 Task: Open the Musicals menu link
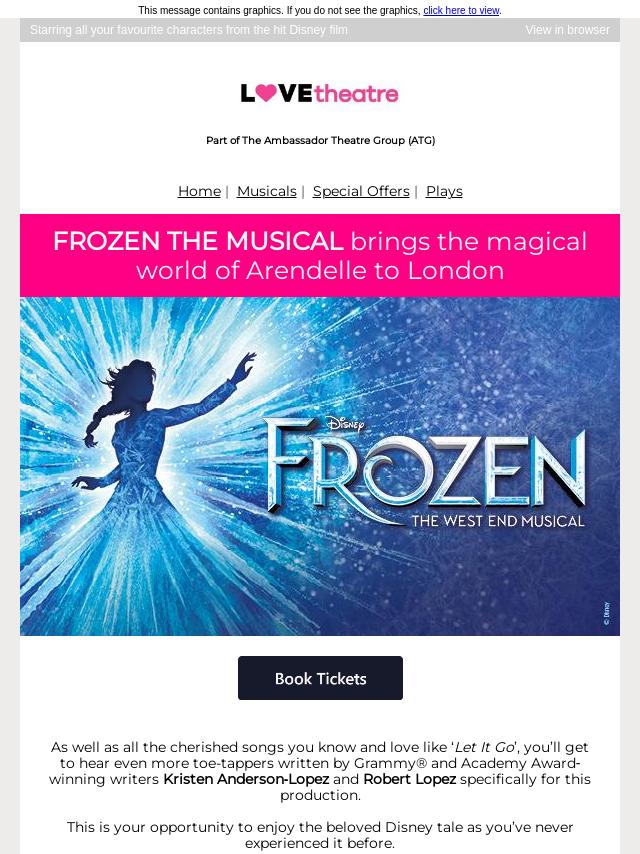point(267,191)
